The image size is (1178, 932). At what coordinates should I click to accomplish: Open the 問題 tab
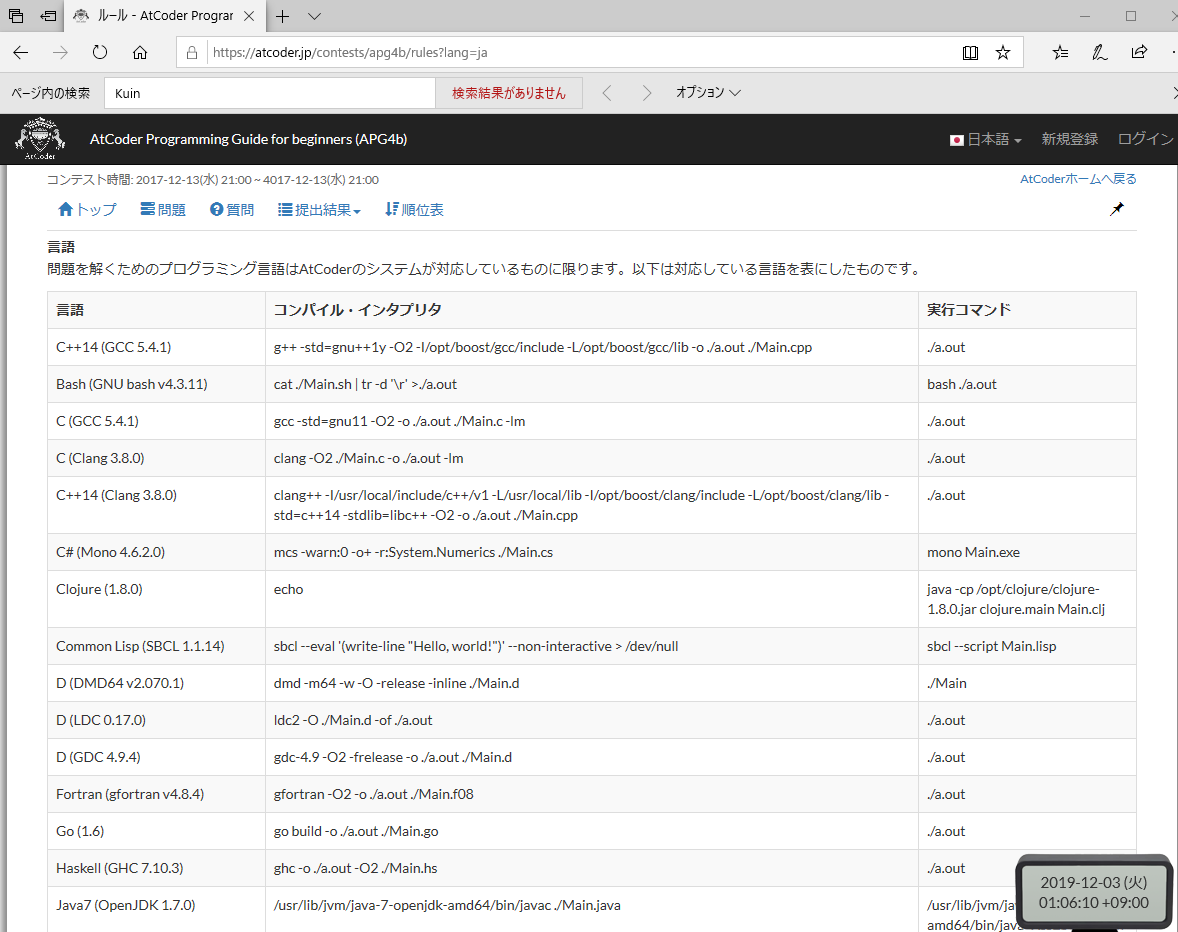163,210
